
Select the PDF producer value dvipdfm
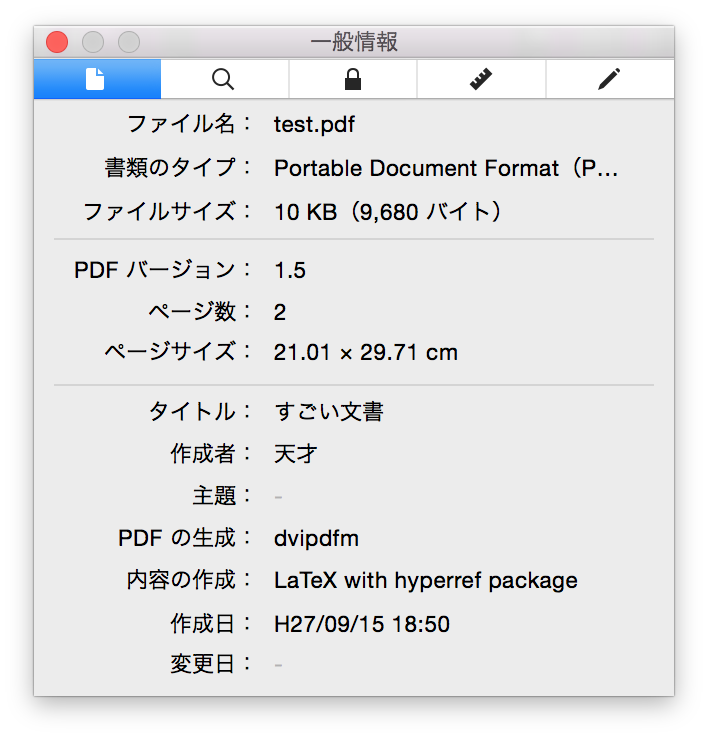click(x=316, y=538)
